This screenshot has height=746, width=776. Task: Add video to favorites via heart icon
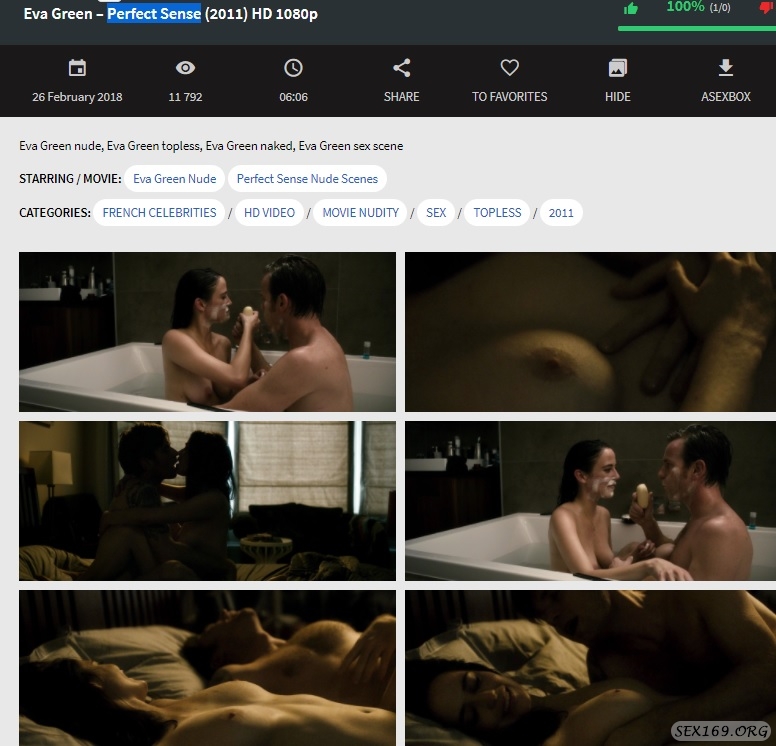509,68
